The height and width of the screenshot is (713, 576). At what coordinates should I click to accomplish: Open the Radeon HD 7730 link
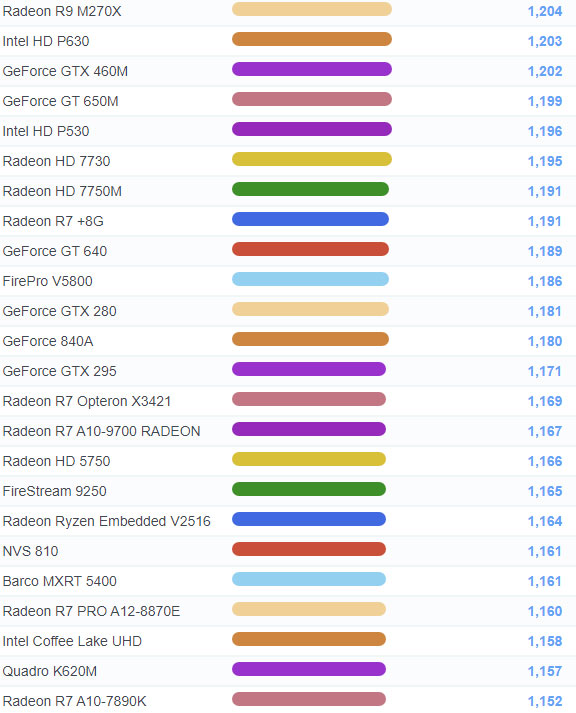(x=56, y=161)
